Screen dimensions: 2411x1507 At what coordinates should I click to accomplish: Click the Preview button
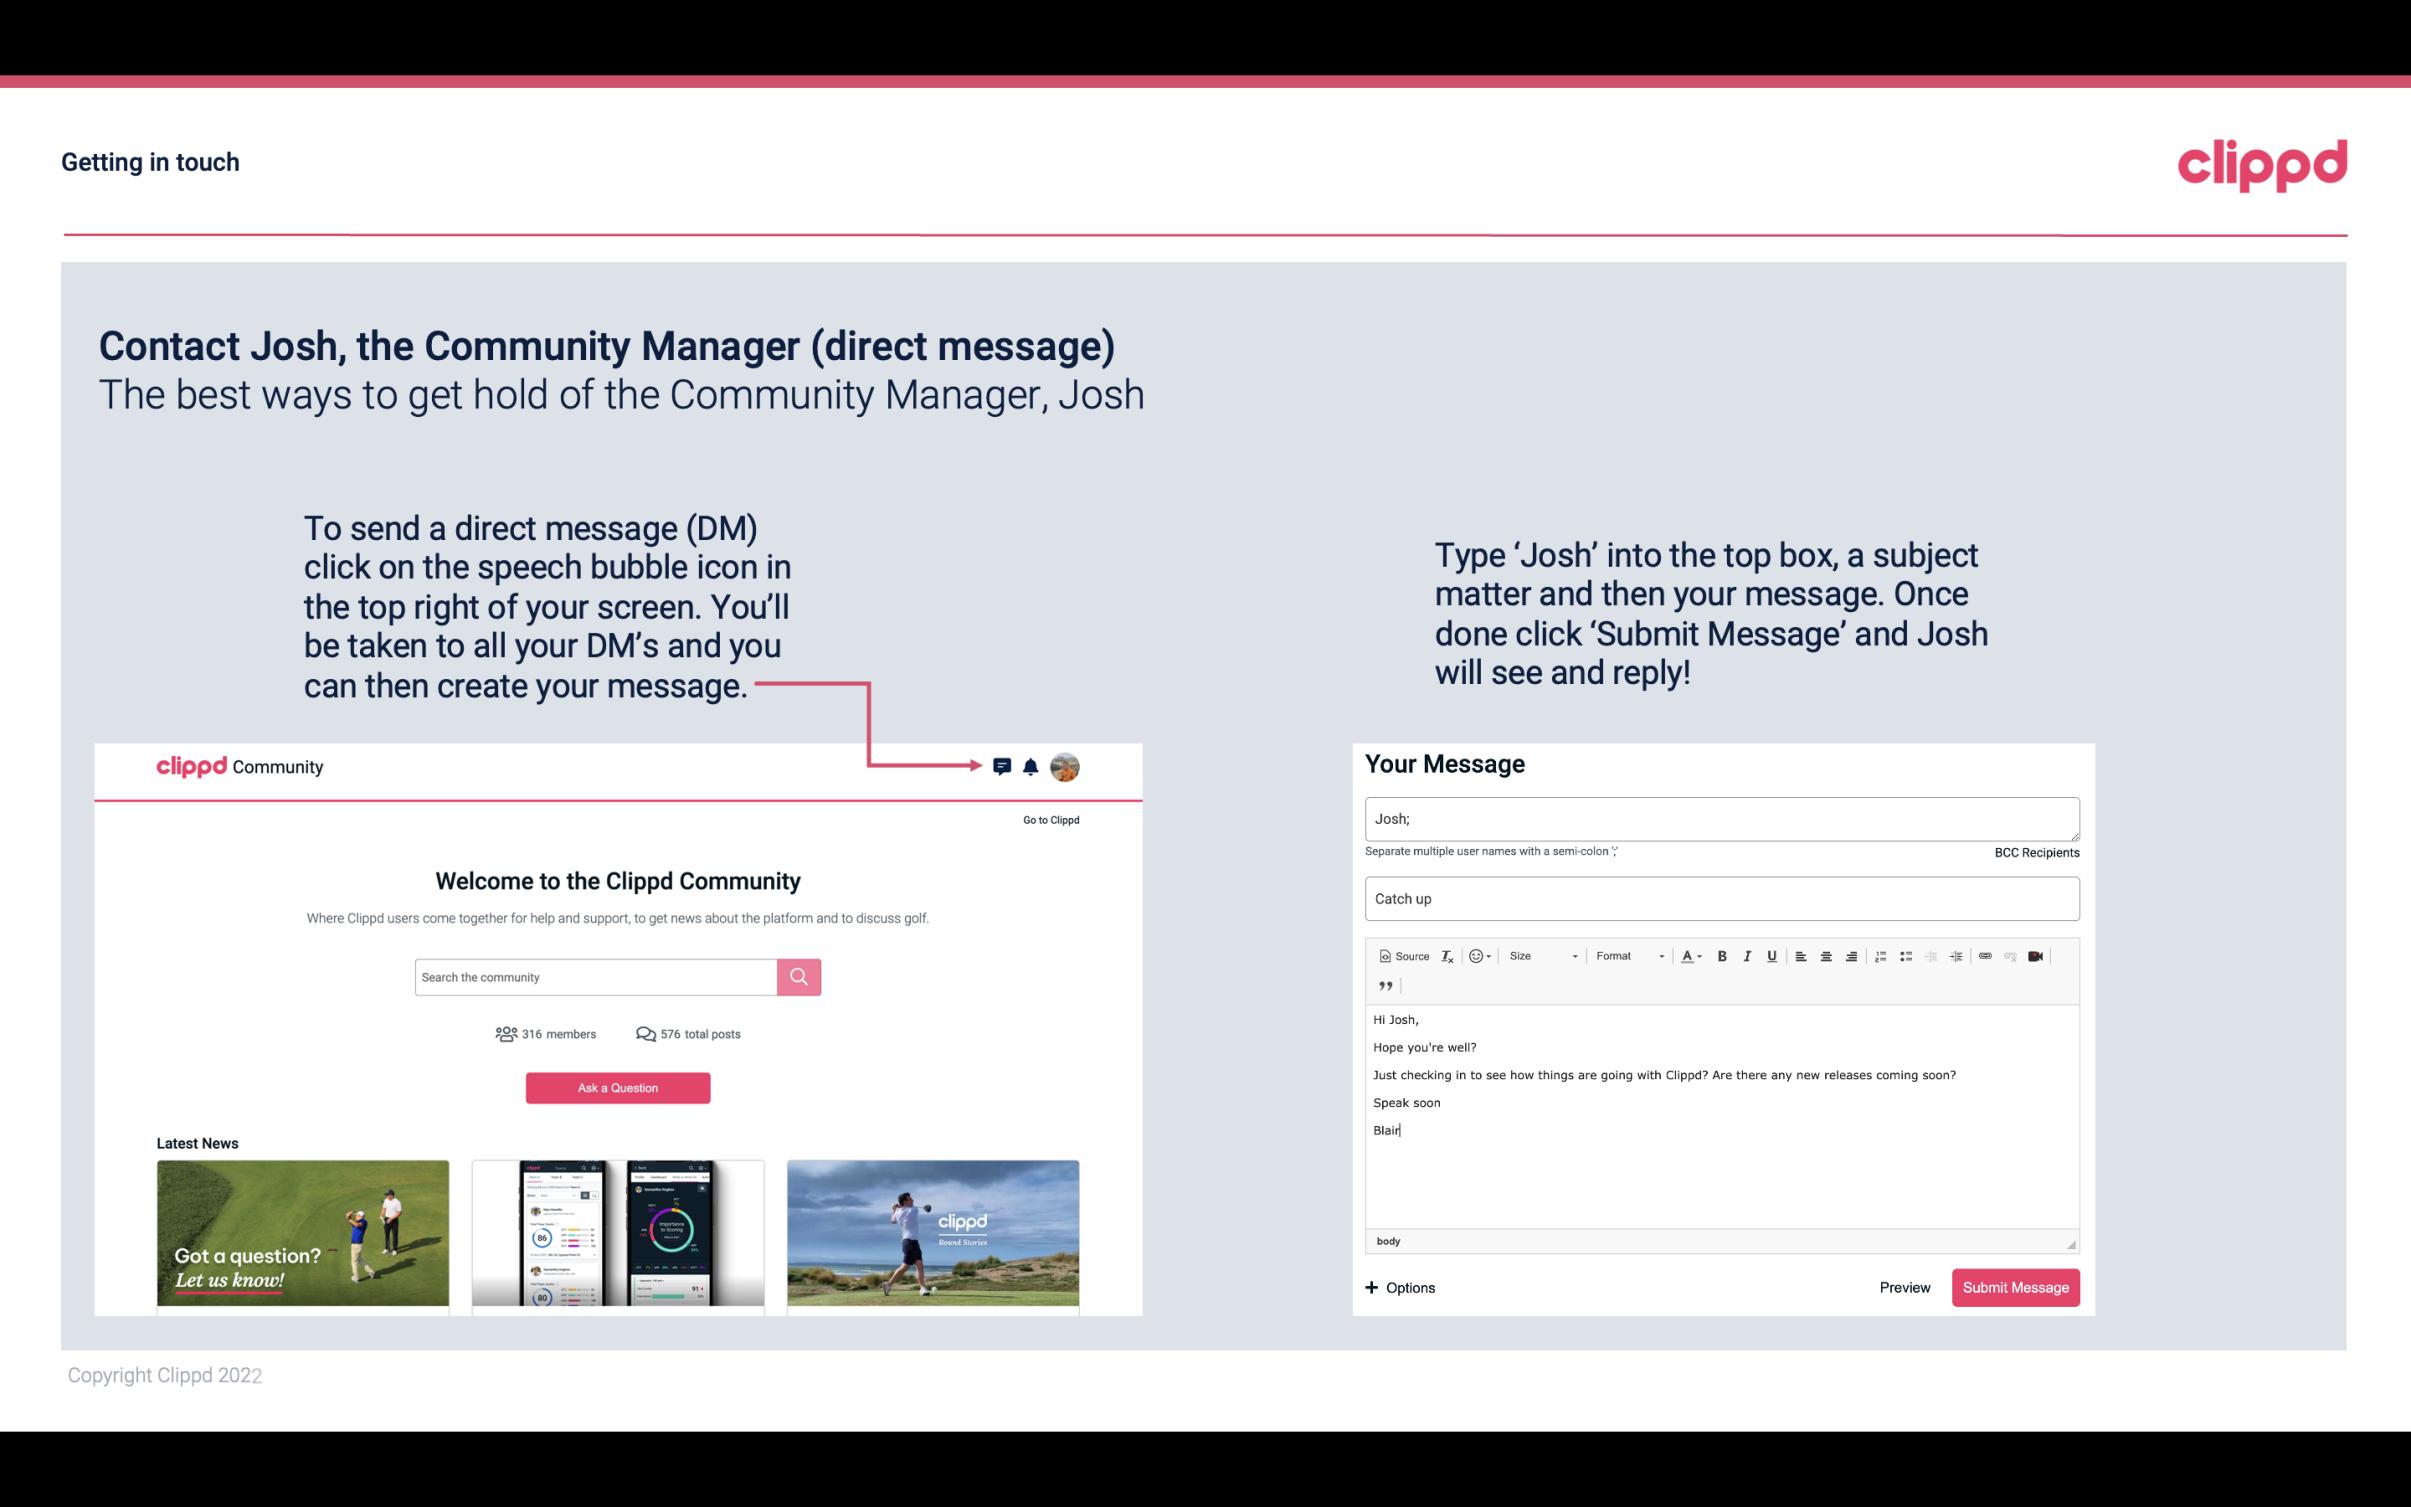1904,1288
